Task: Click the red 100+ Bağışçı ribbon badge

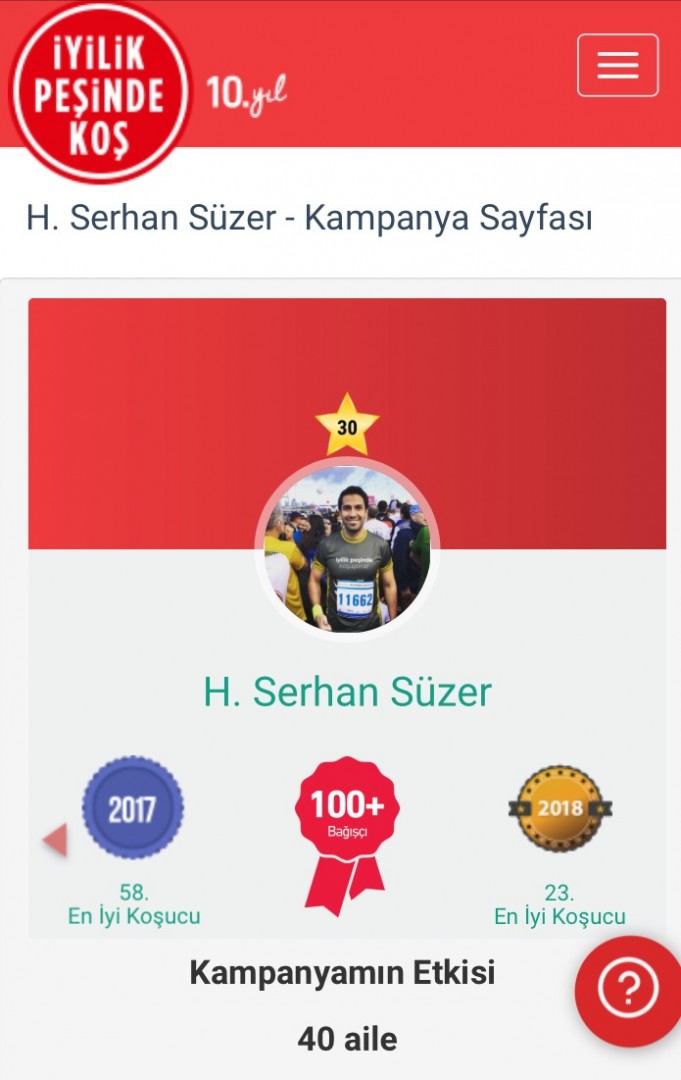Action: pyautogui.click(x=347, y=835)
